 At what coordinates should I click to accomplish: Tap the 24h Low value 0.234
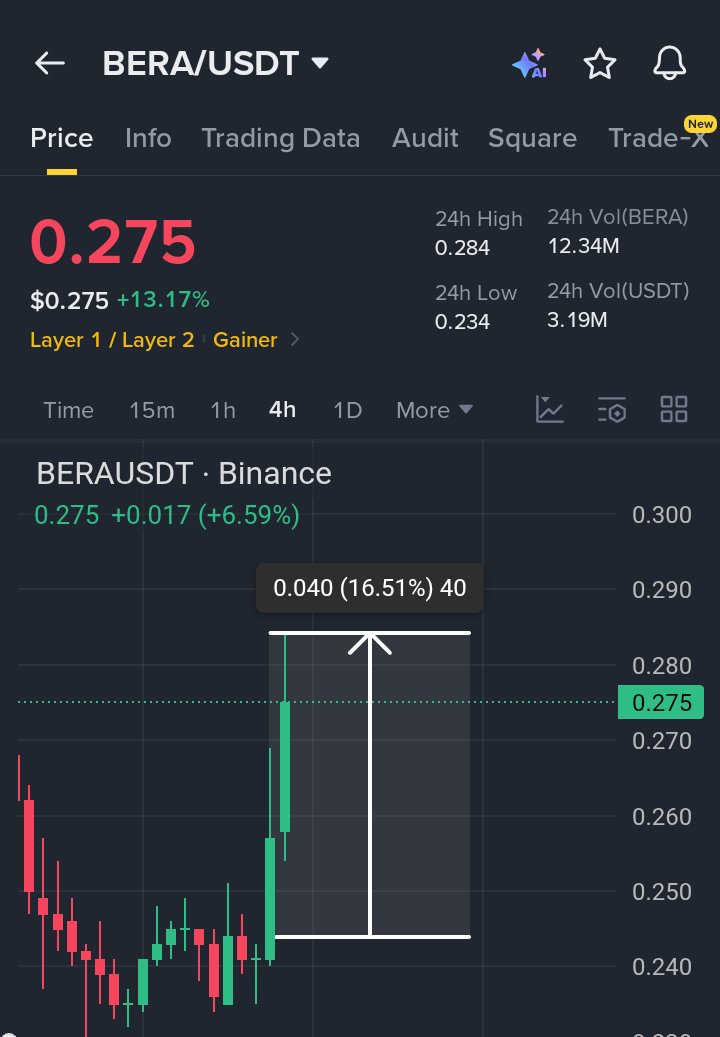click(x=462, y=322)
